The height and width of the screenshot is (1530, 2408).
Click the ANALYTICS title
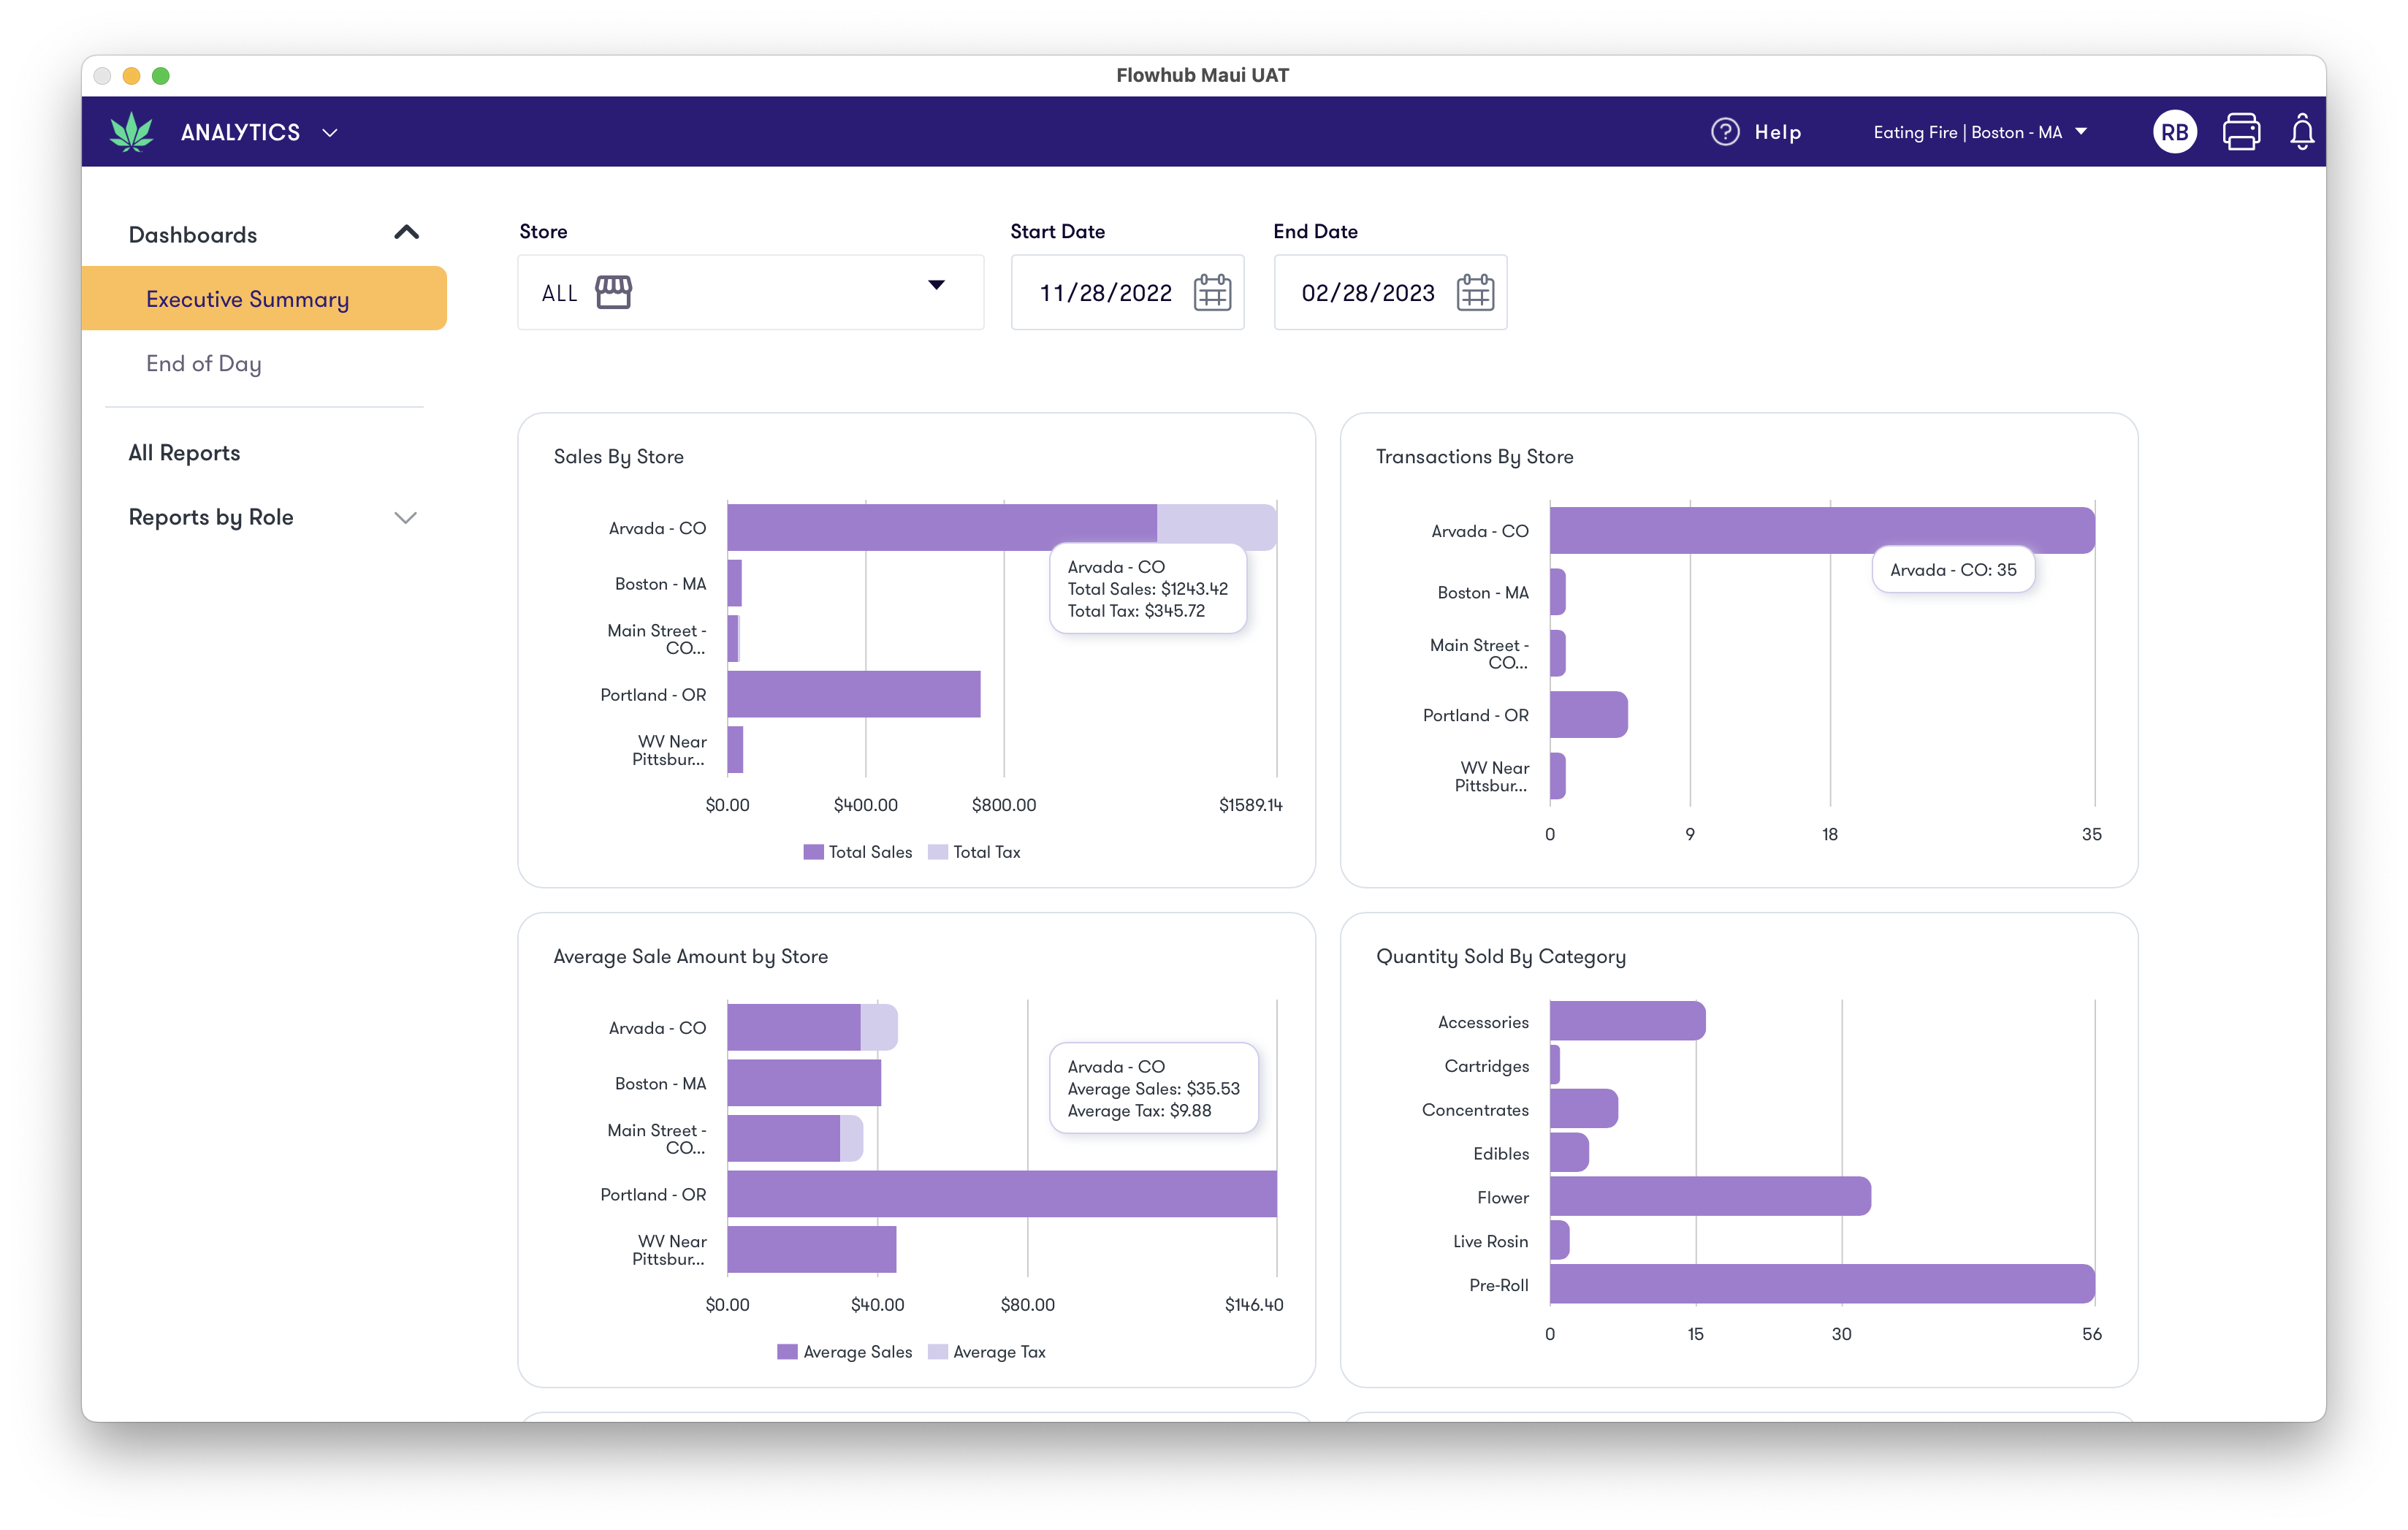(x=240, y=132)
